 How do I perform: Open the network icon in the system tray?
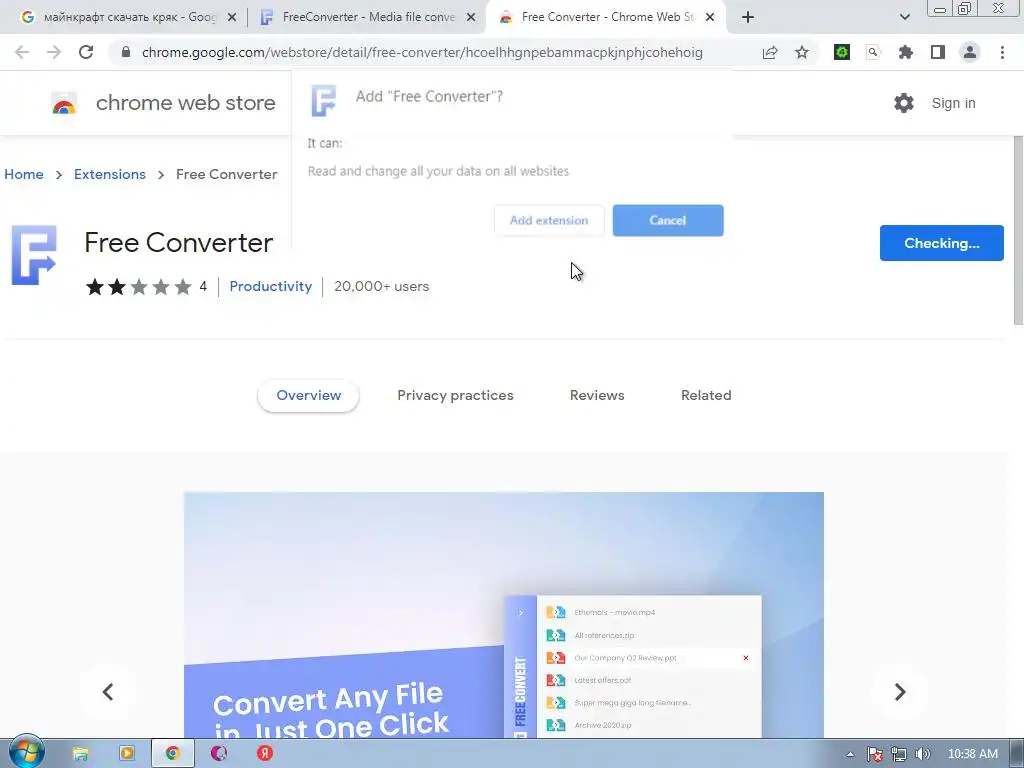[899, 754]
